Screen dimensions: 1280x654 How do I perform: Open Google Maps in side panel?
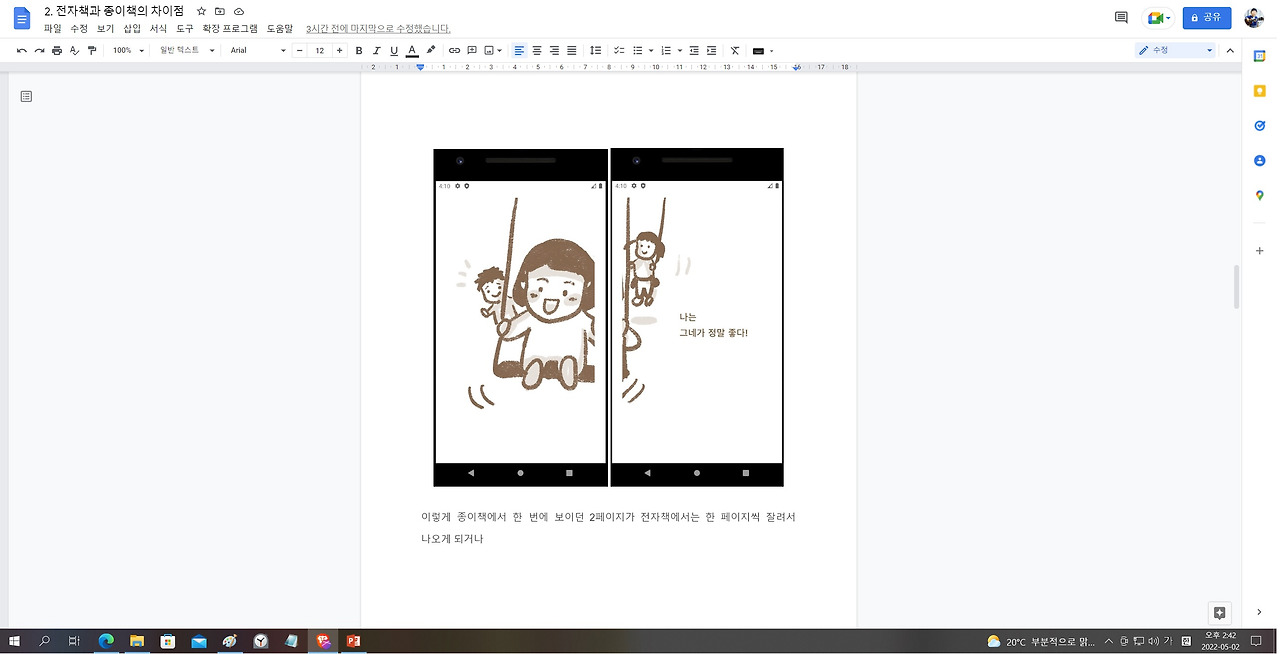coord(1260,196)
